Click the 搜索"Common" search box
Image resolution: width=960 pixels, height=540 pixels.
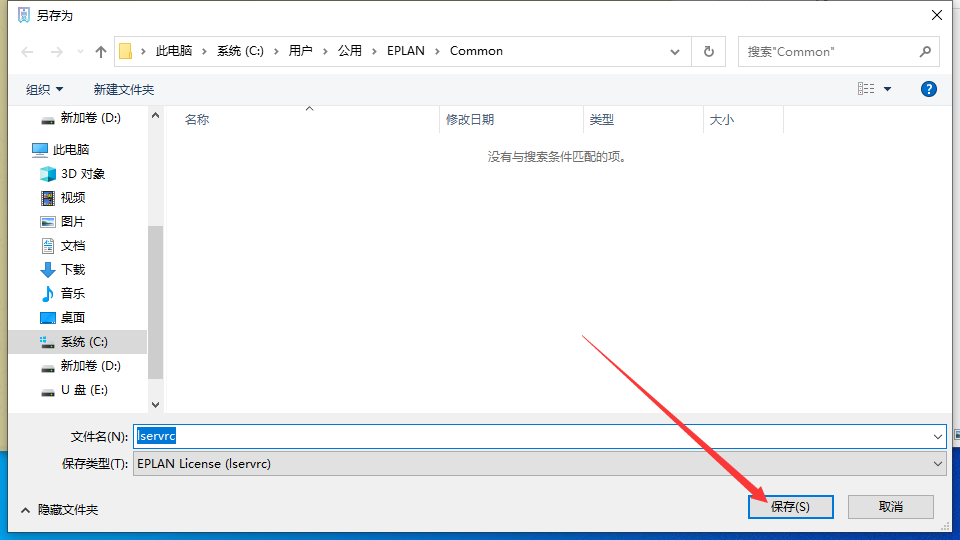(x=830, y=51)
